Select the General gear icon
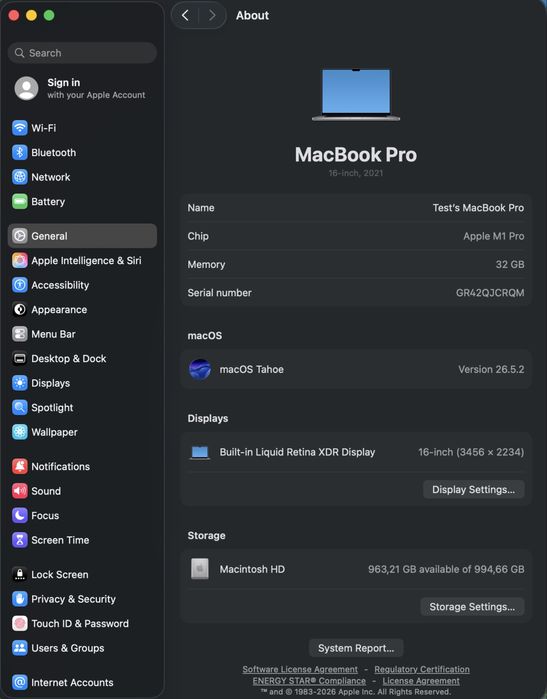Image resolution: width=547 pixels, height=699 pixels. 20,236
